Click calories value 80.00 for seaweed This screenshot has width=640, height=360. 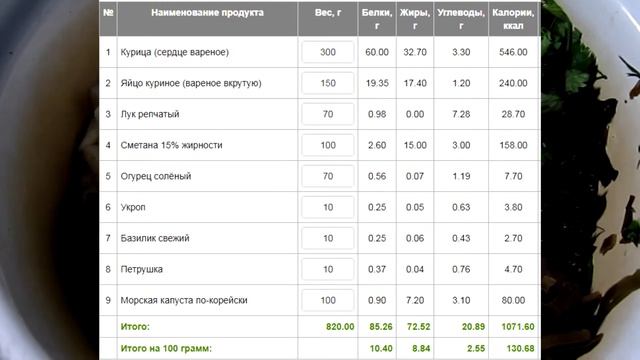[513, 300]
